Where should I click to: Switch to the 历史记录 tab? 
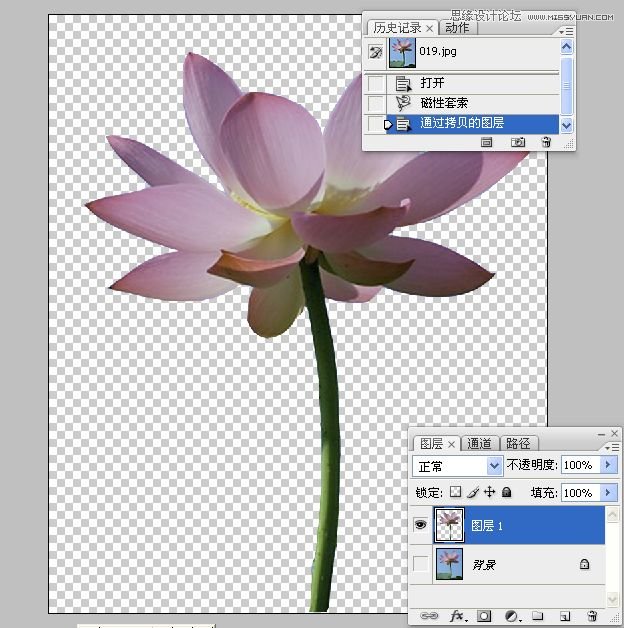tap(397, 28)
